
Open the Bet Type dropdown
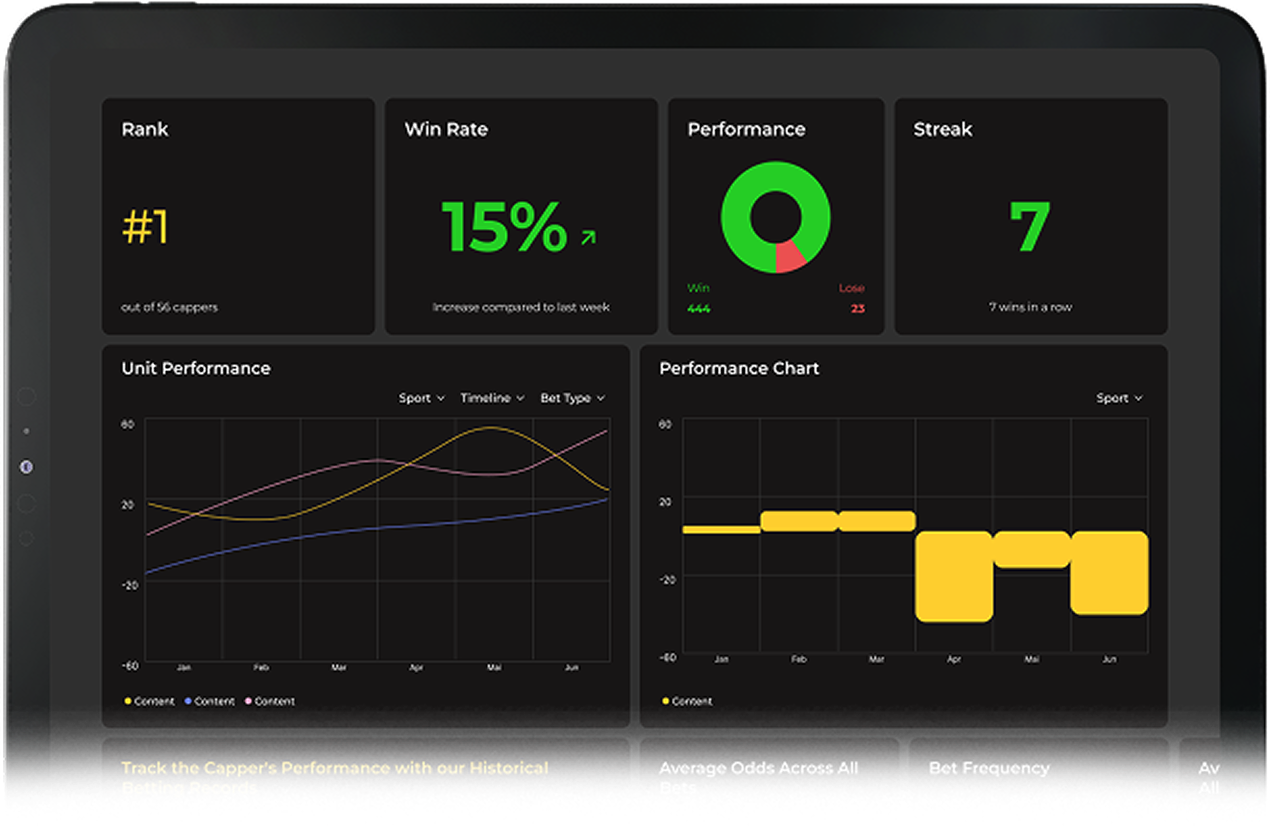click(572, 398)
